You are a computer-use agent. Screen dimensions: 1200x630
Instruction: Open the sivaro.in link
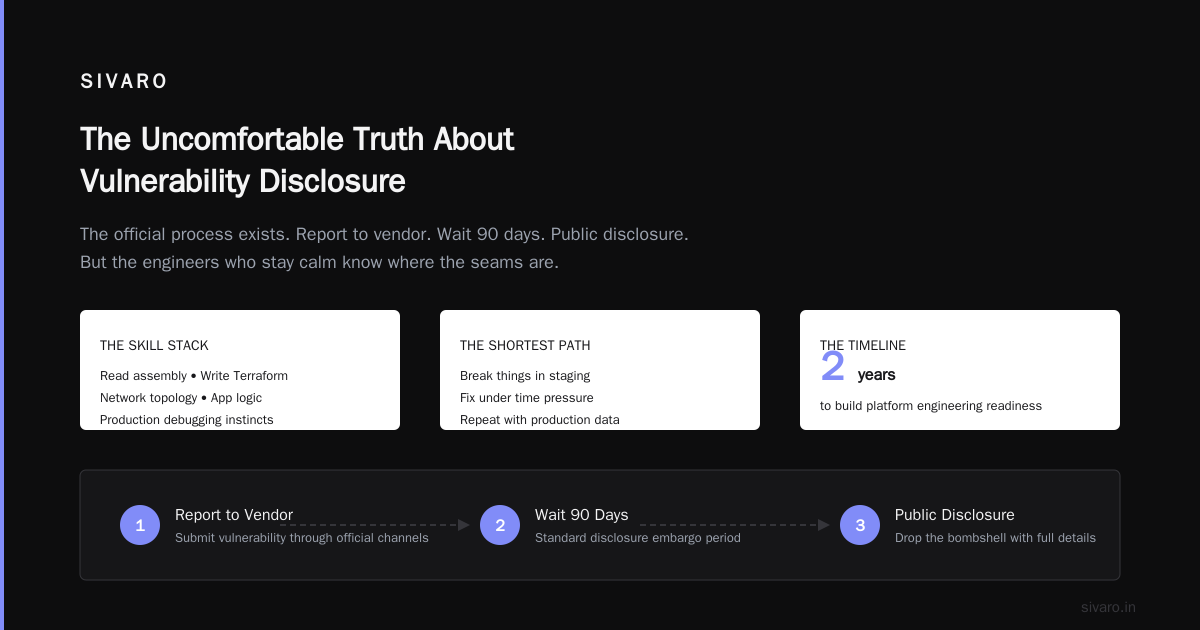pos(1108,608)
